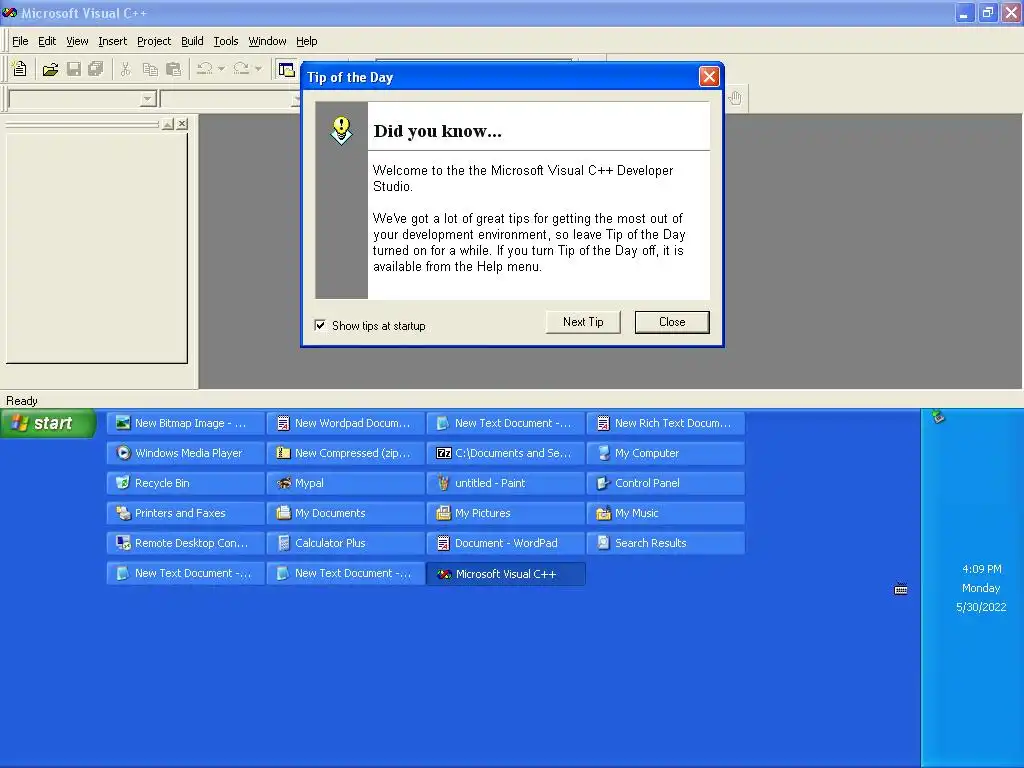Click the Close button in tip dialog
1024x768 pixels.
tap(672, 322)
